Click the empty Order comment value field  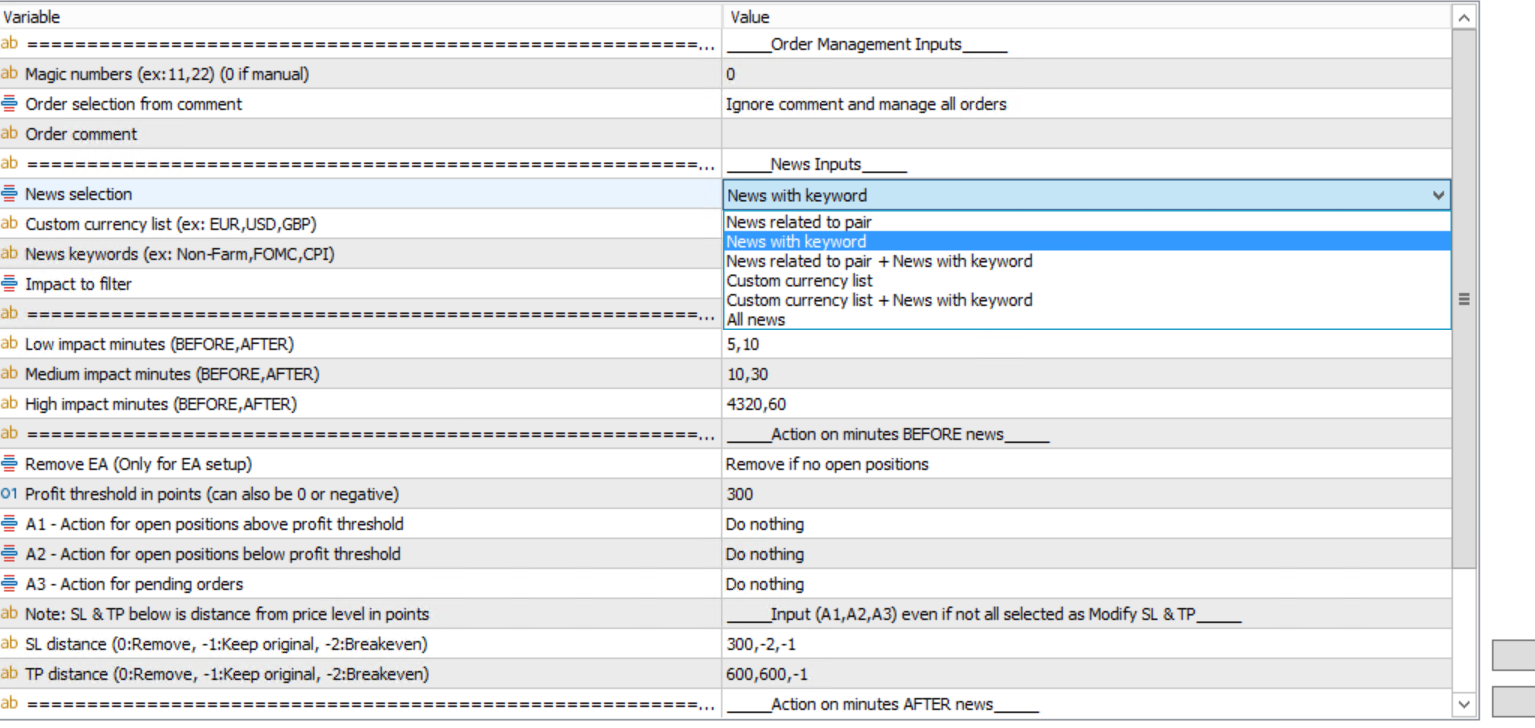pyautogui.click(x=1086, y=134)
